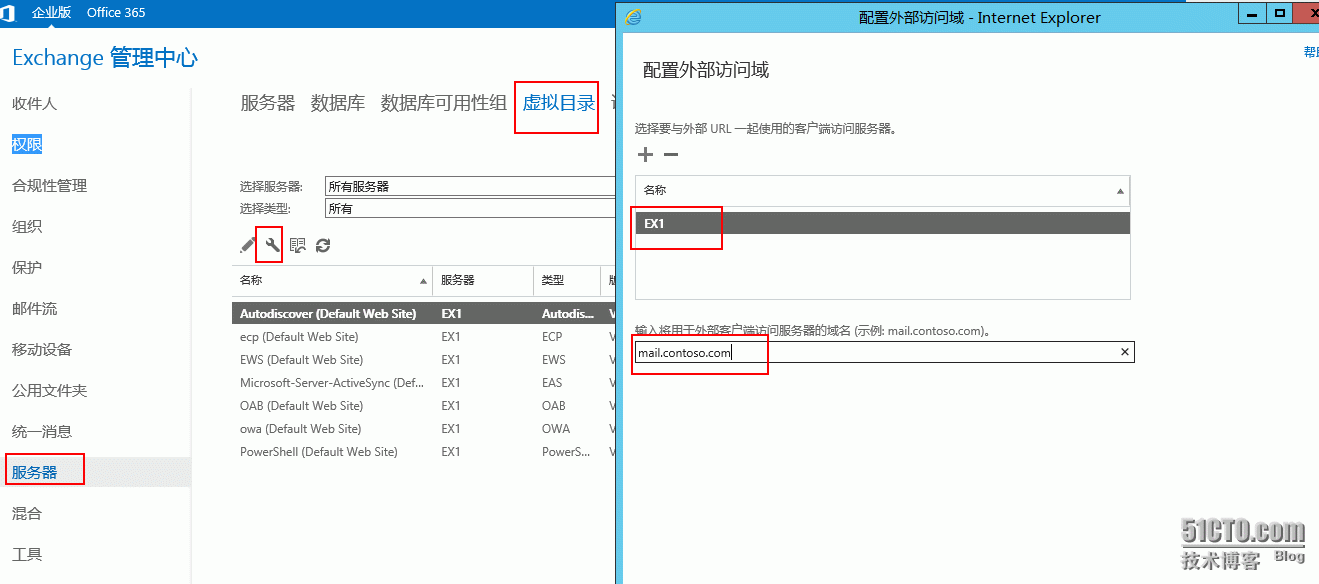Open the 数据库 tab

(338, 103)
